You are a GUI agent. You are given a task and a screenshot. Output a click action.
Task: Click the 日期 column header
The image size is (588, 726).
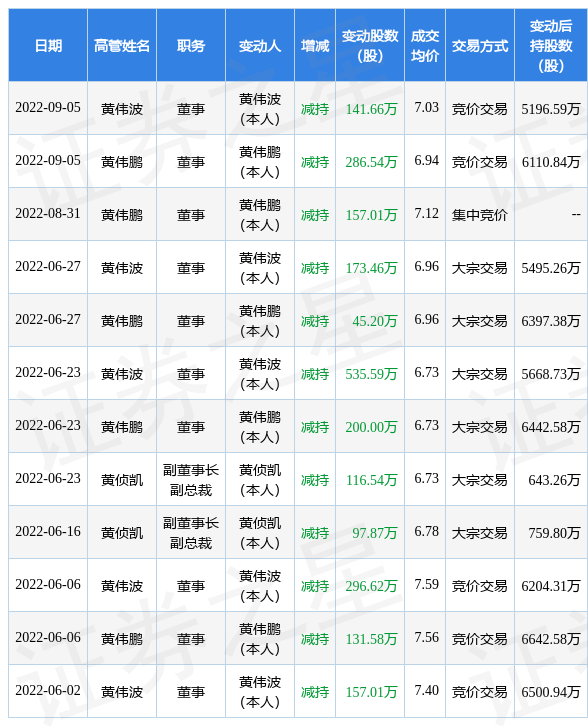(48, 45)
